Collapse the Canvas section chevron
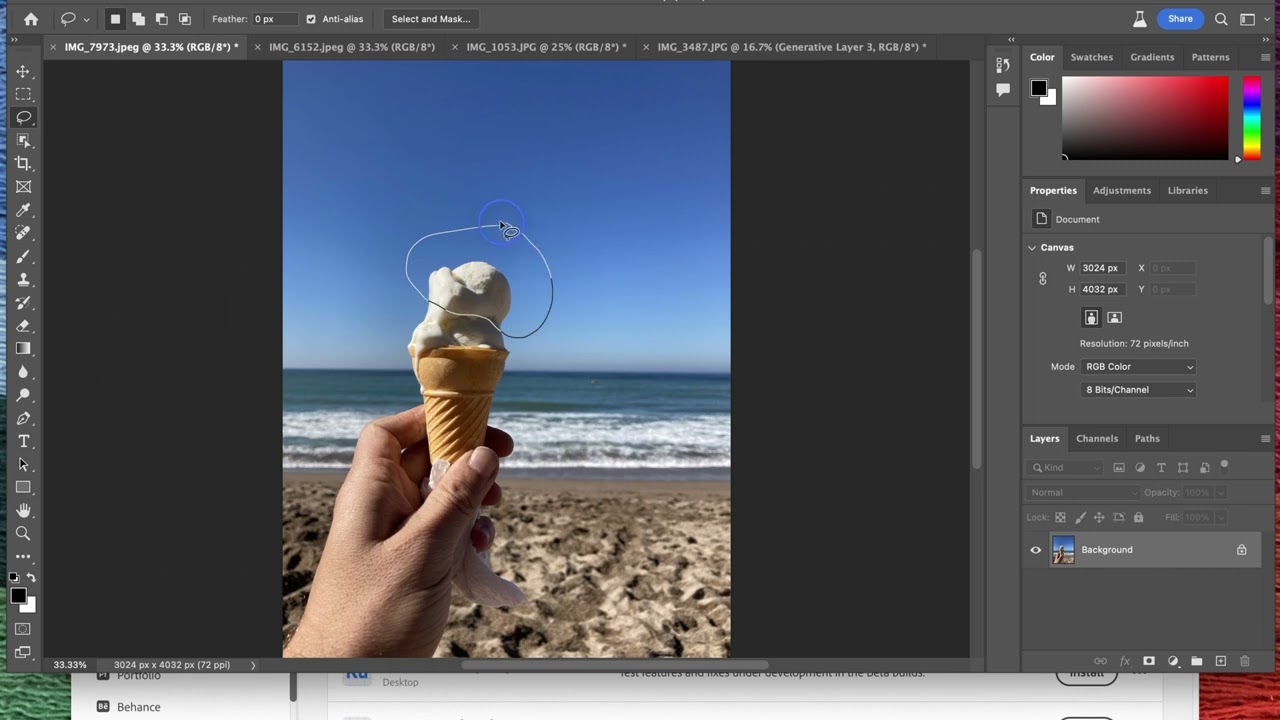 coord(1032,248)
